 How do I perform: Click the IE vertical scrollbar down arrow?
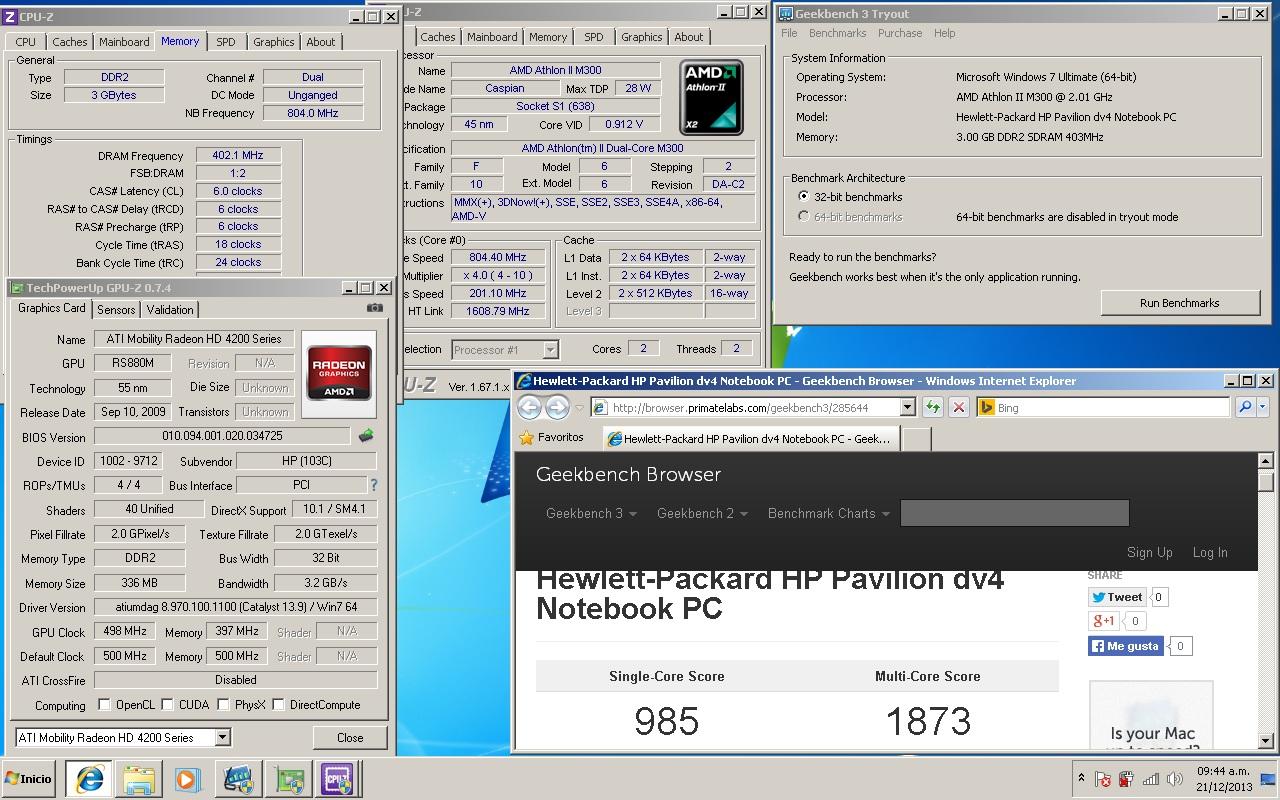(1266, 741)
